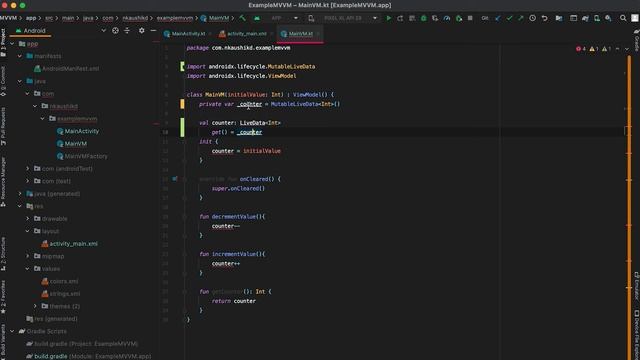Hide the Project panel with the minus icon
The height and width of the screenshot is (360, 640).
153,31
